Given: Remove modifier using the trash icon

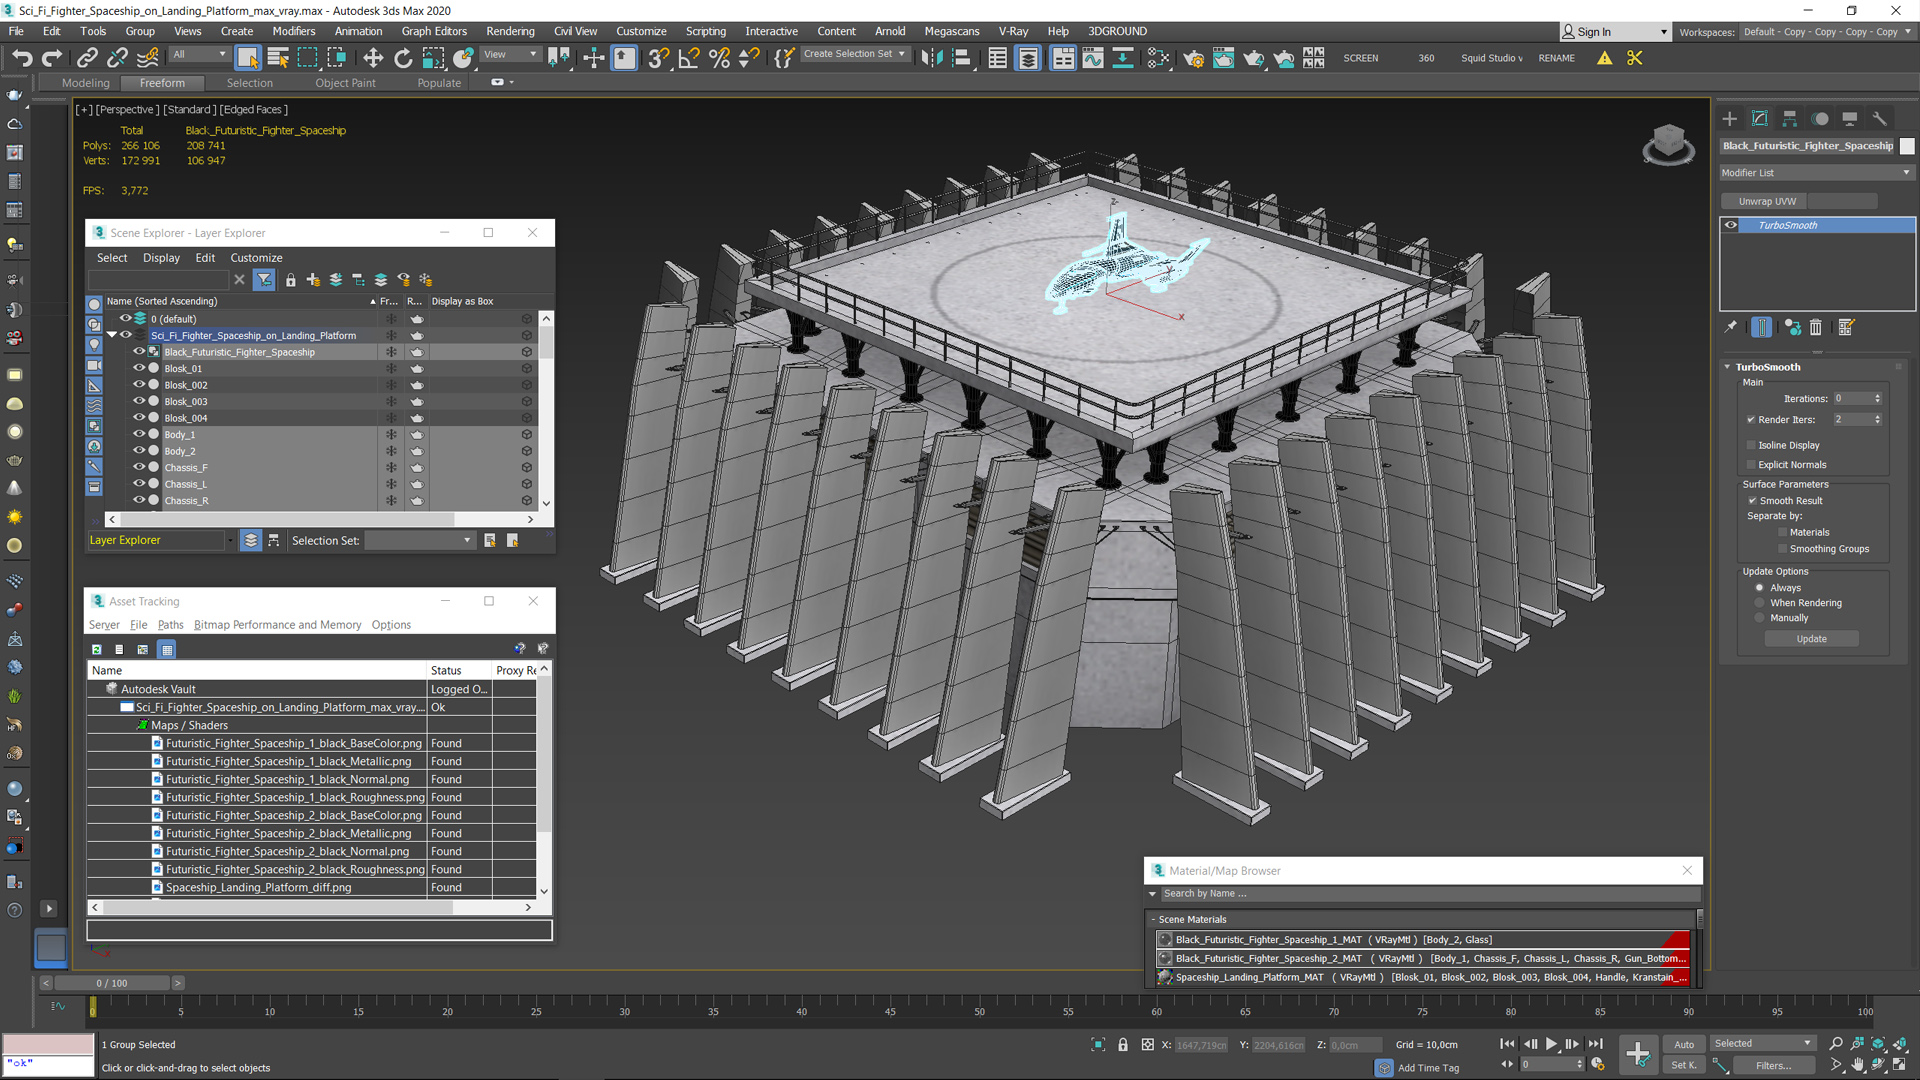Looking at the screenshot, I should coord(1816,327).
